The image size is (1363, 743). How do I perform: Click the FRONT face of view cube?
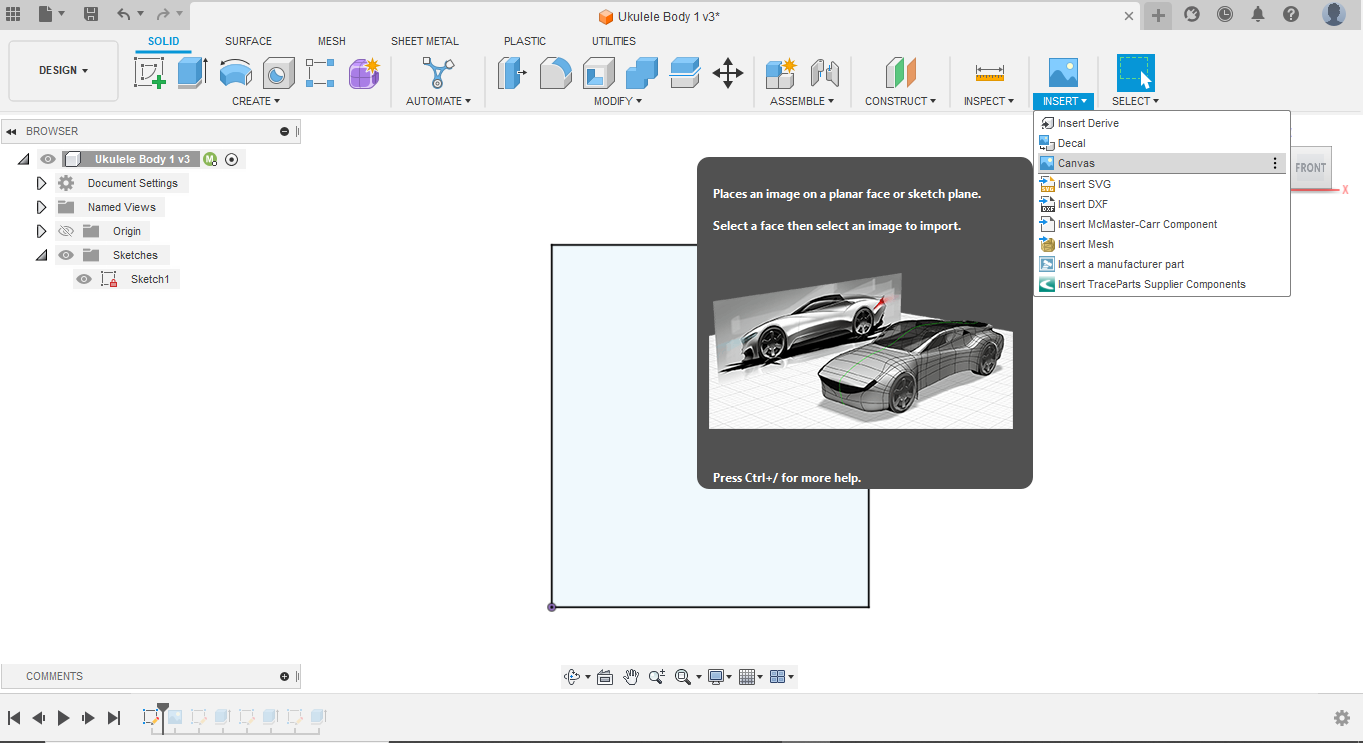(x=1310, y=168)
